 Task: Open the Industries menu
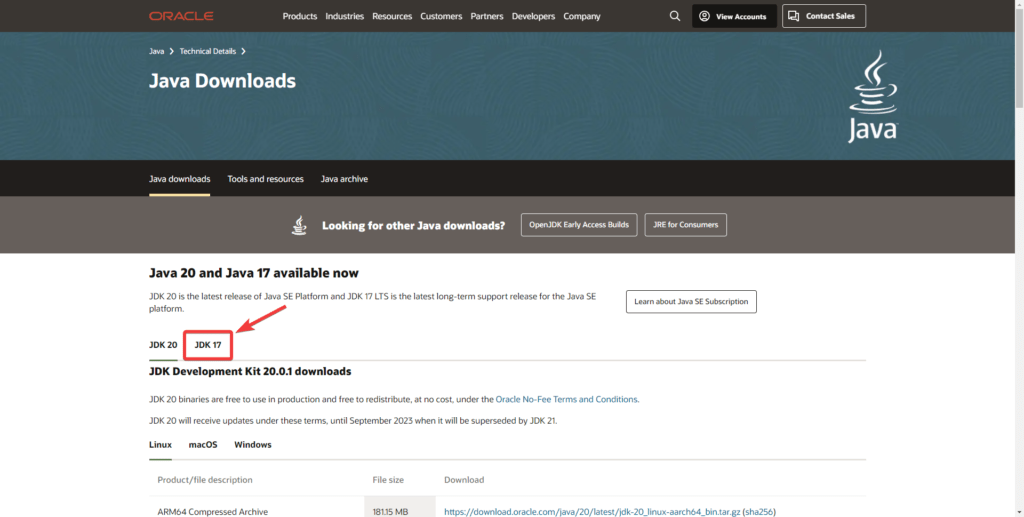tap(344, 16)
